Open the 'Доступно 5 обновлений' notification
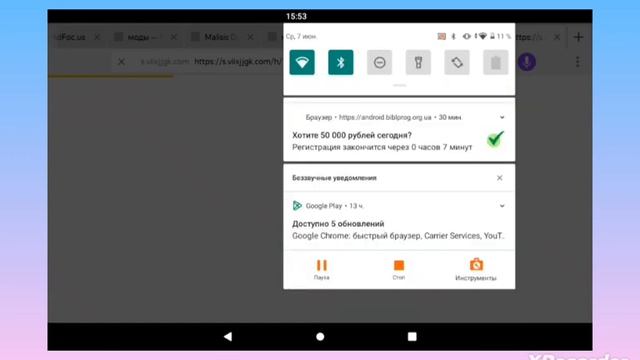Viewport: 640px width, 360px height. point(399,221)
